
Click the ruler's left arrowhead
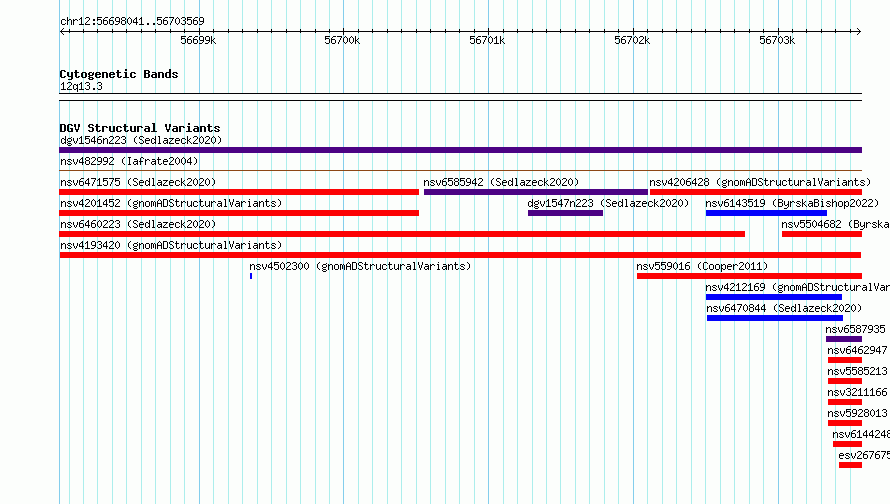pos(62,31)
